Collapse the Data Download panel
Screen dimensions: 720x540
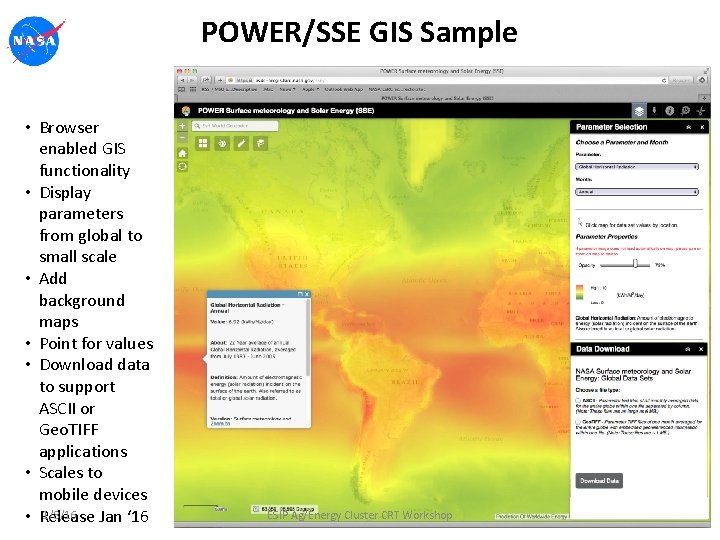(687, 349)
